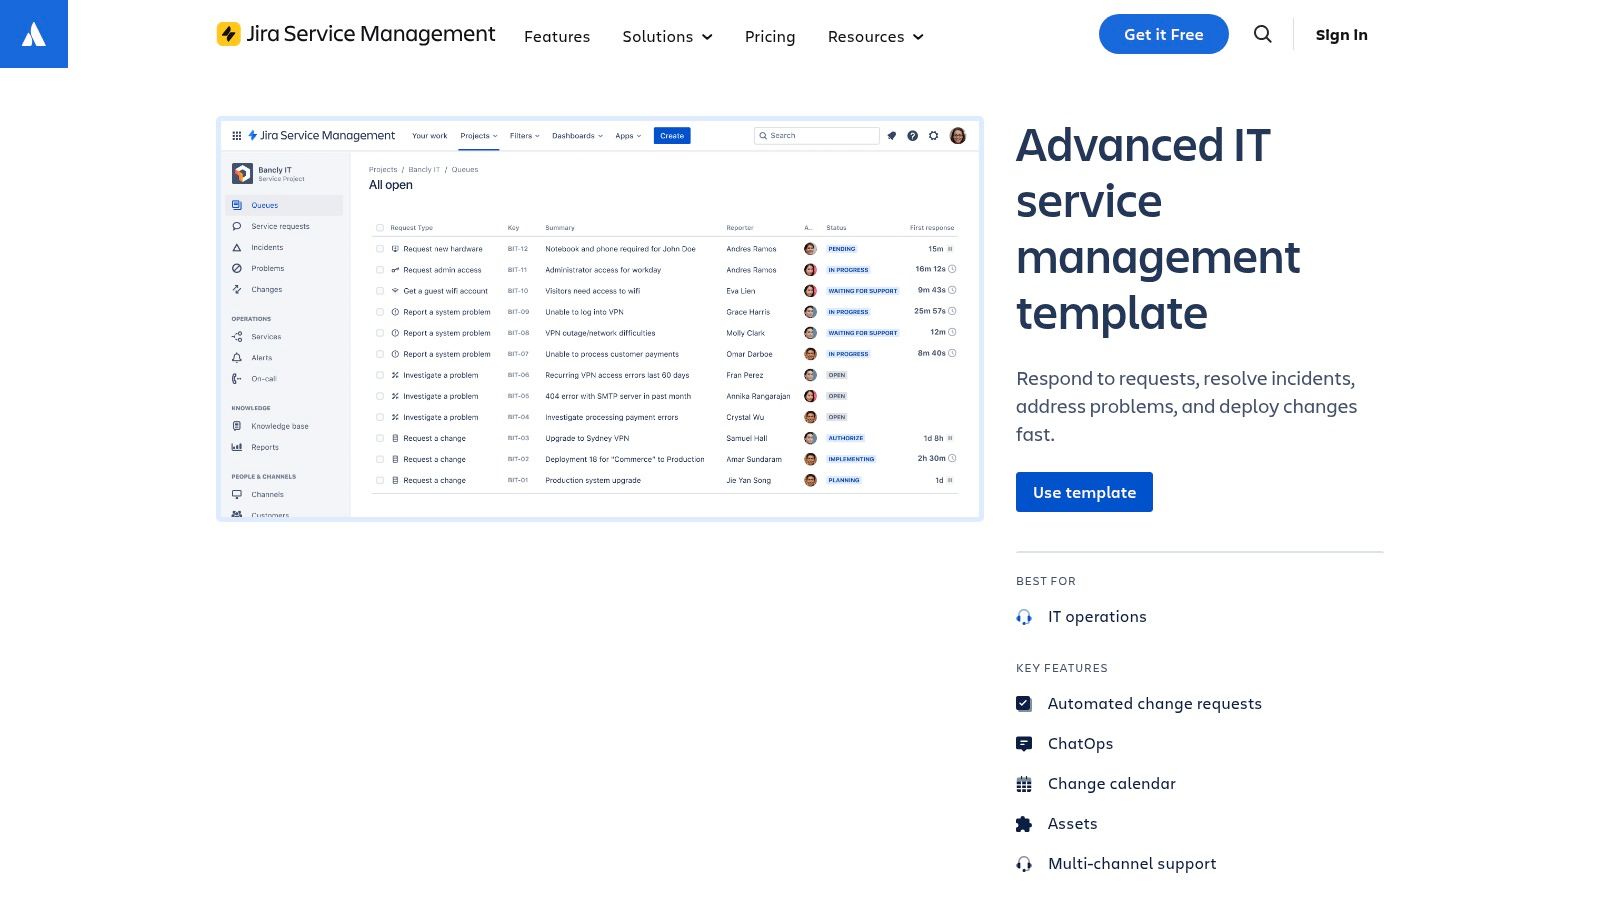Open Problems from the sidebar
The height and width of the screenshot is (900, 1600).
pyautogui.click(x=267, y=268)
